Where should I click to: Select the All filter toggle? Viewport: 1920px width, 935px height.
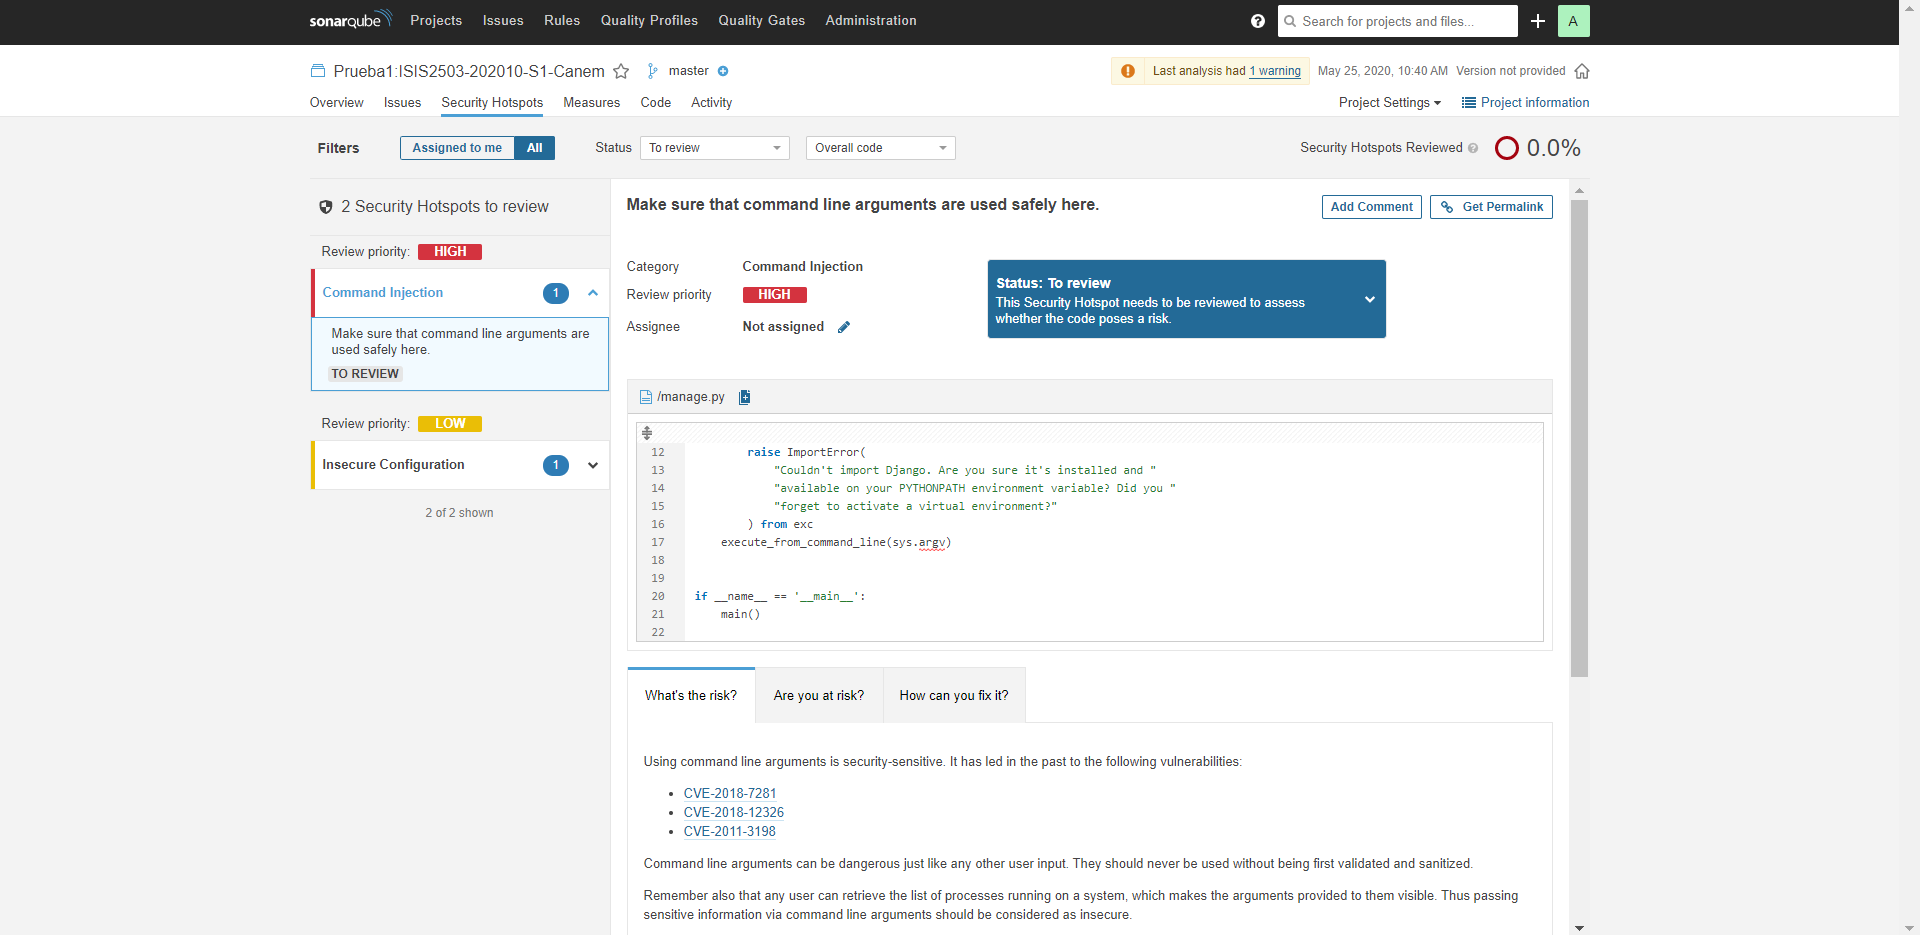pyautogui.click(x=535, y=148)
